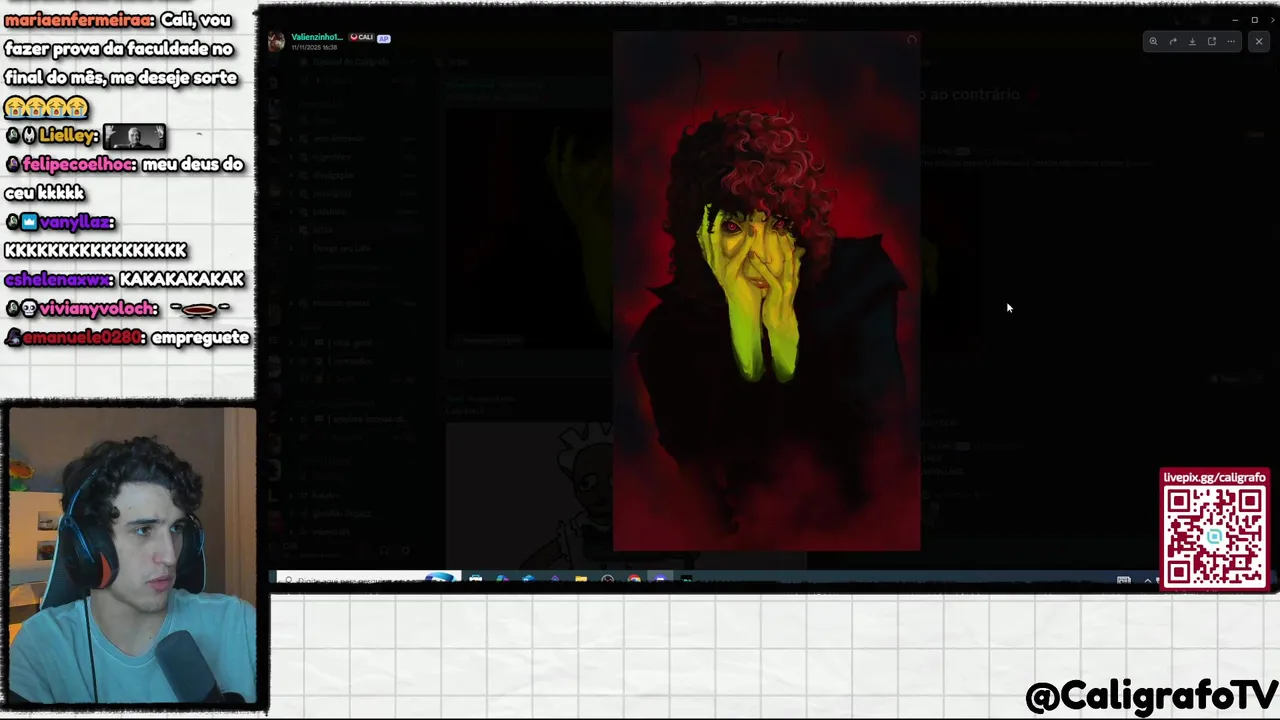1280x720 pixels.
Task: Click the CALI server tag badge
Action: (361, 38)
